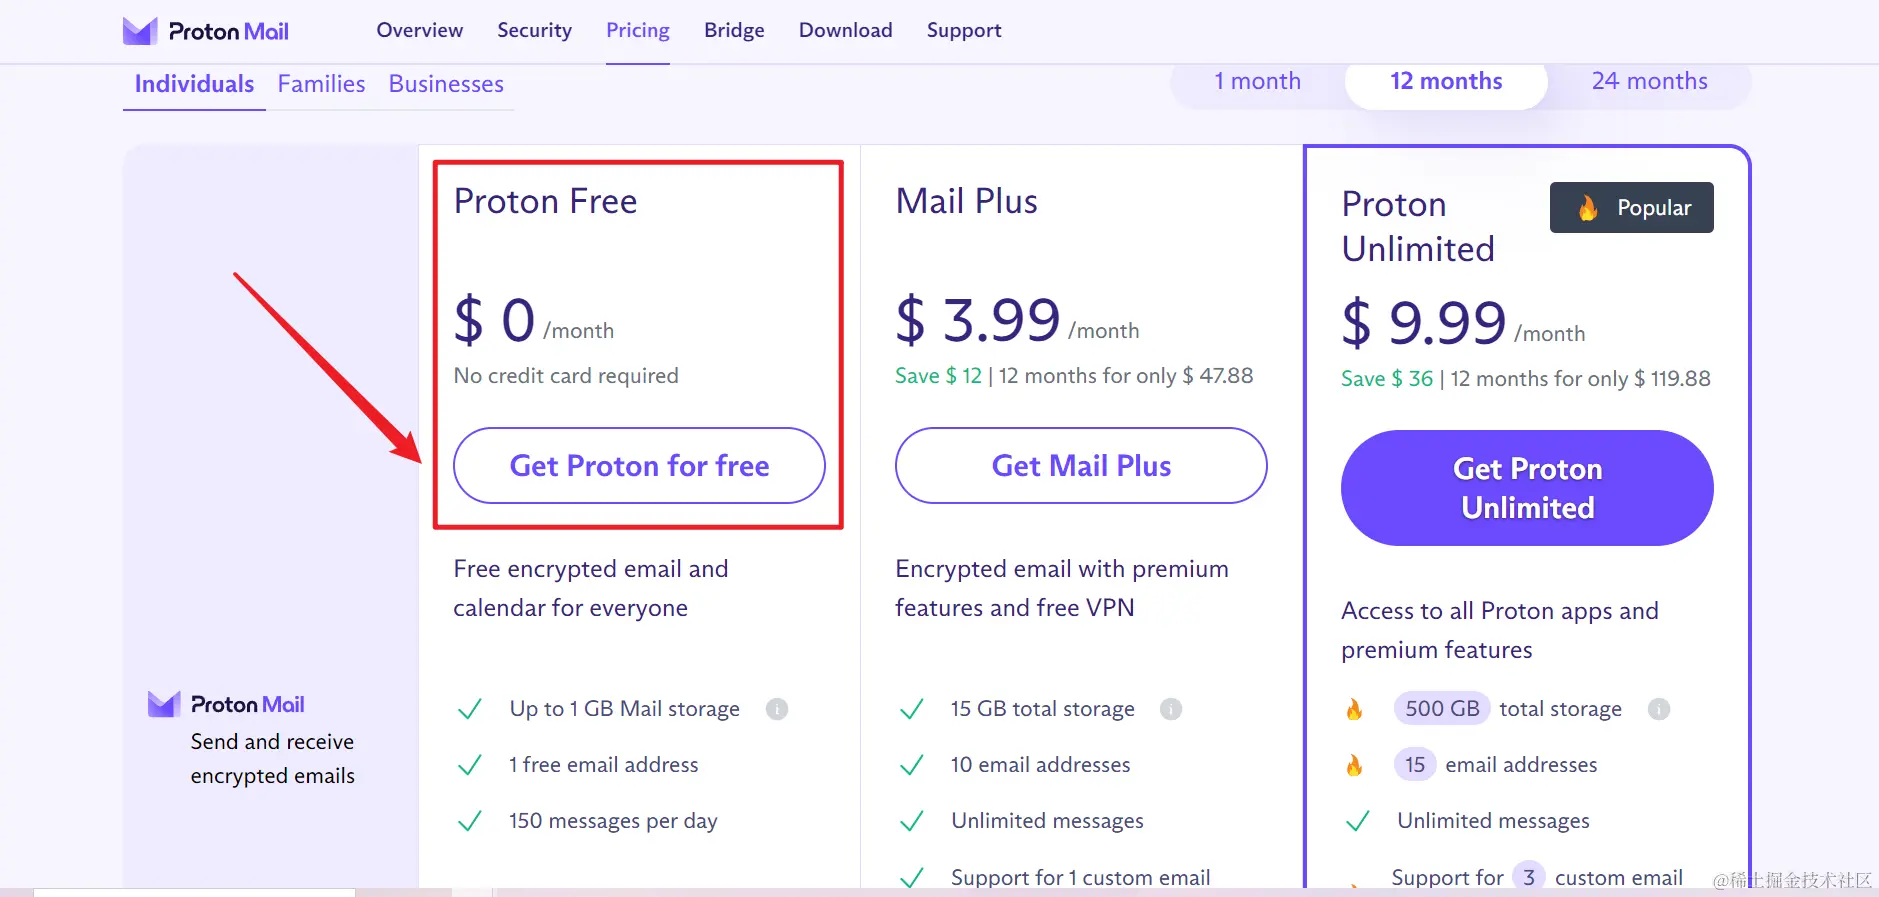This screenshot has height=897, width=1879.
Task: Open the Bridge navigation item
Action: pyautogui.click(x=734, y=30)
